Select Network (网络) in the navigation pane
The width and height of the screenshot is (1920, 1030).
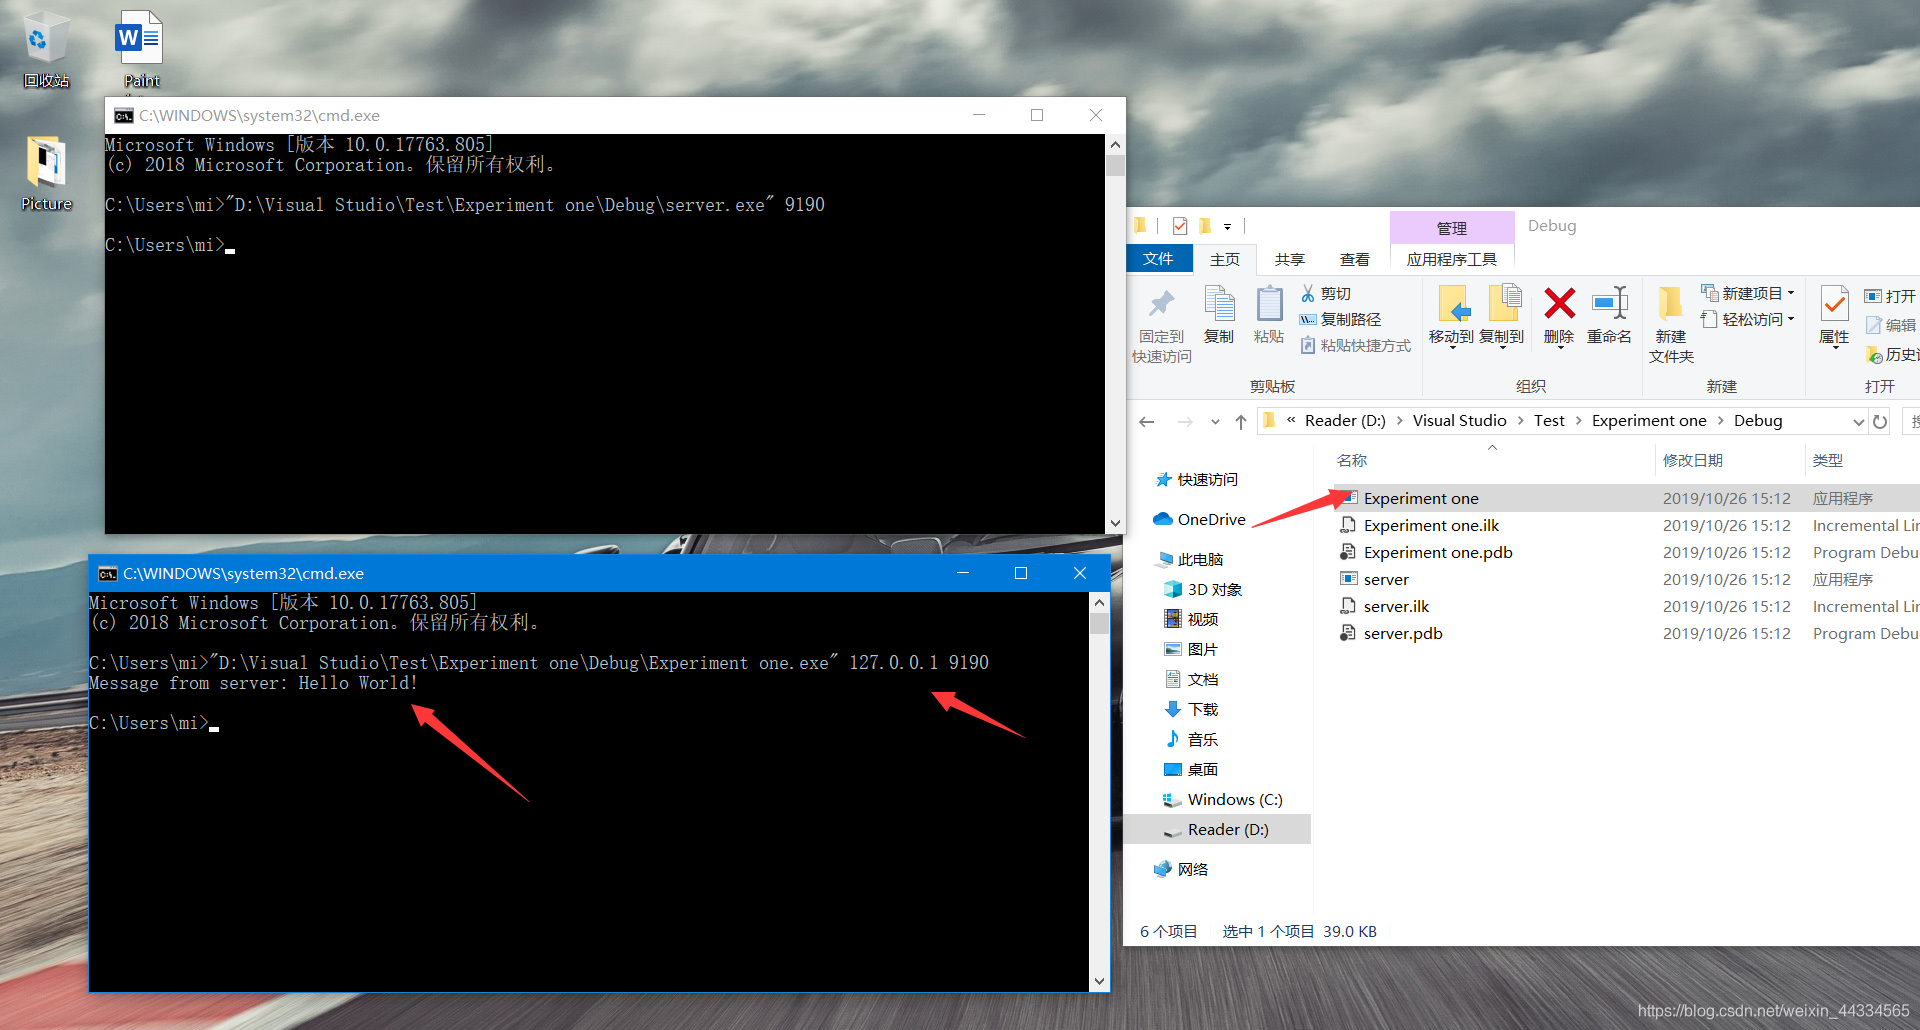[x=1181, y=870]
